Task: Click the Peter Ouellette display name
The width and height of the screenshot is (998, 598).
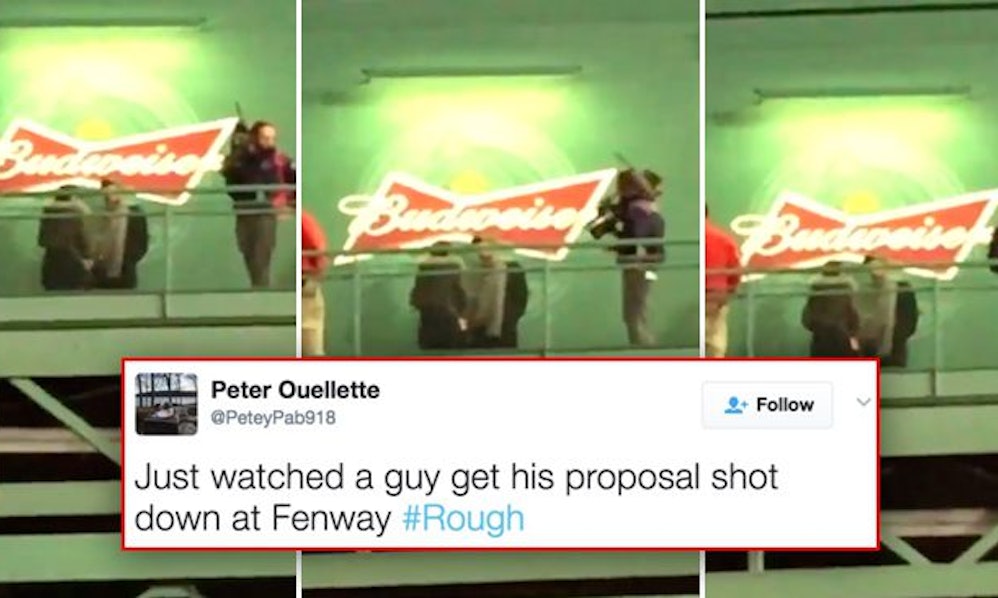Action: point(295,389)
